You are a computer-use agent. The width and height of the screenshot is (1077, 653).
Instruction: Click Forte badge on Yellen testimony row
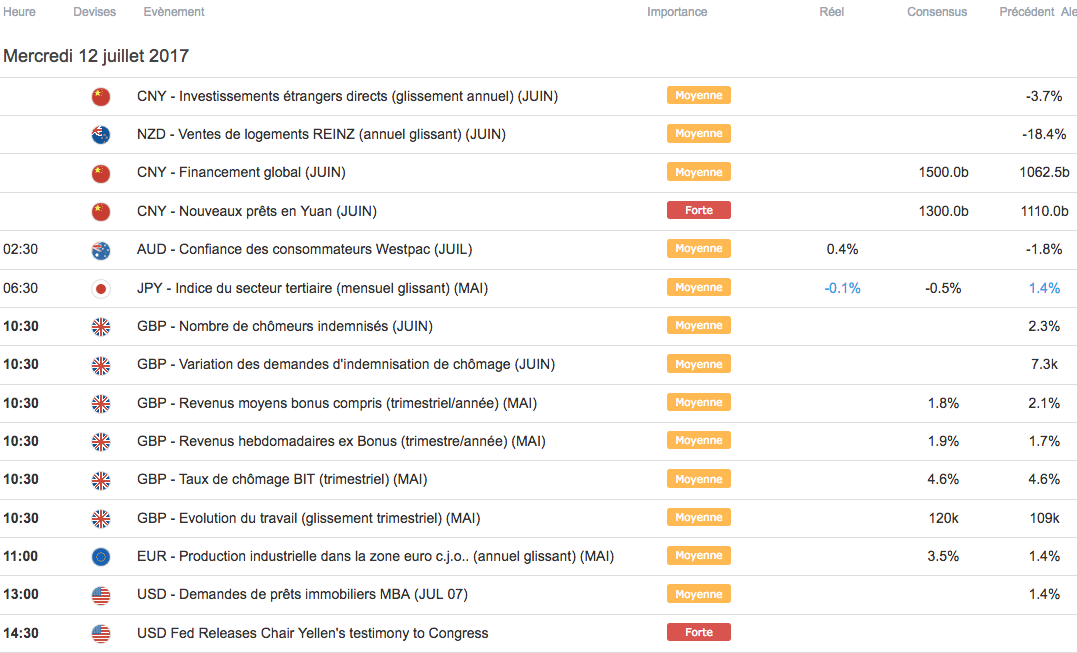click(699, 632)
